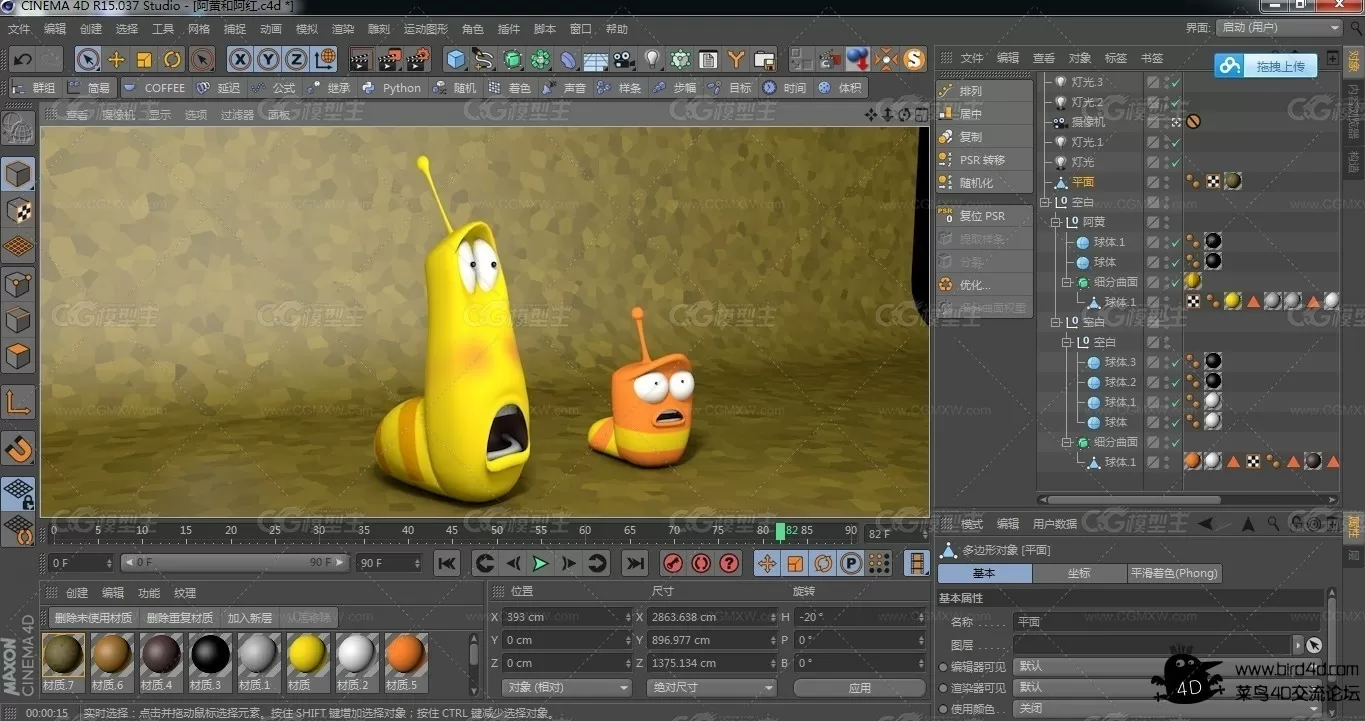This screenshot has height=721, width=1365.
Task: Click the preview range 0F-90F slider
Action: [x=235, y=563]
